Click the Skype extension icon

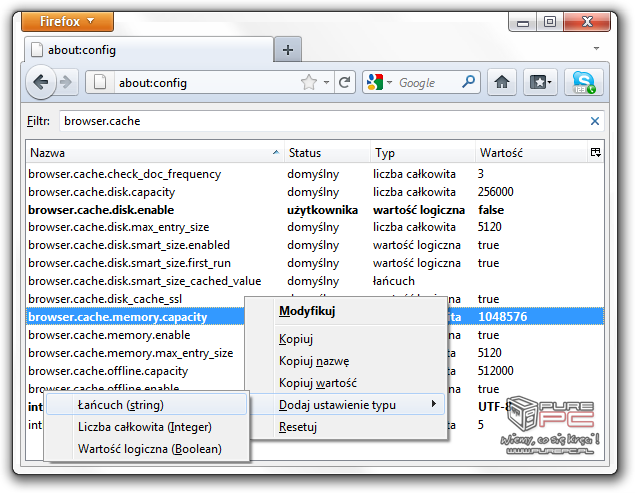pyautogui.click(x=583, y=83)
